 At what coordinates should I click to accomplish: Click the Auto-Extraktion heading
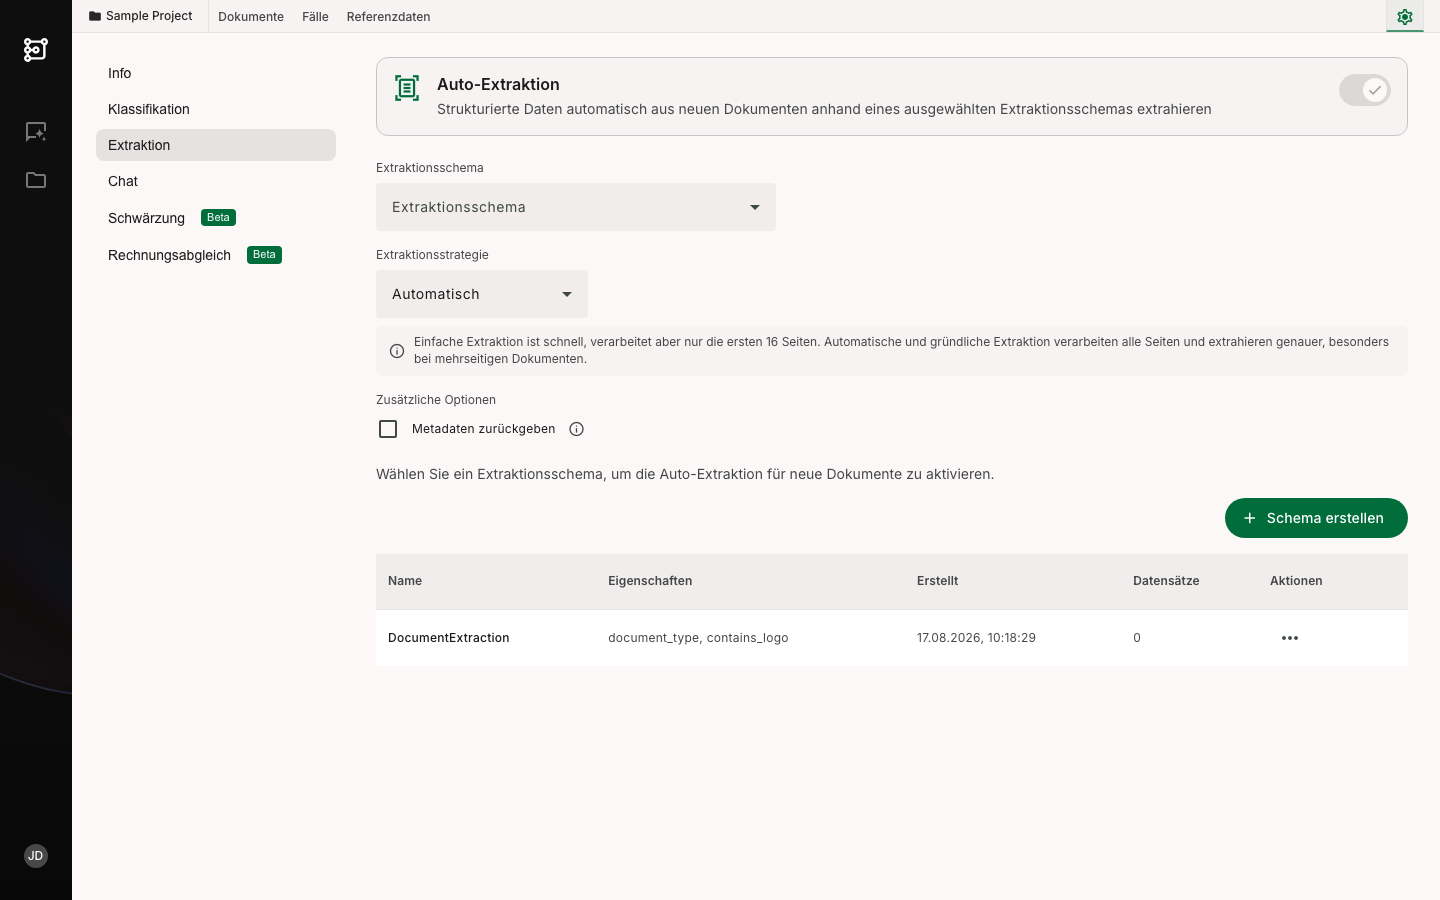click(498, 84)
